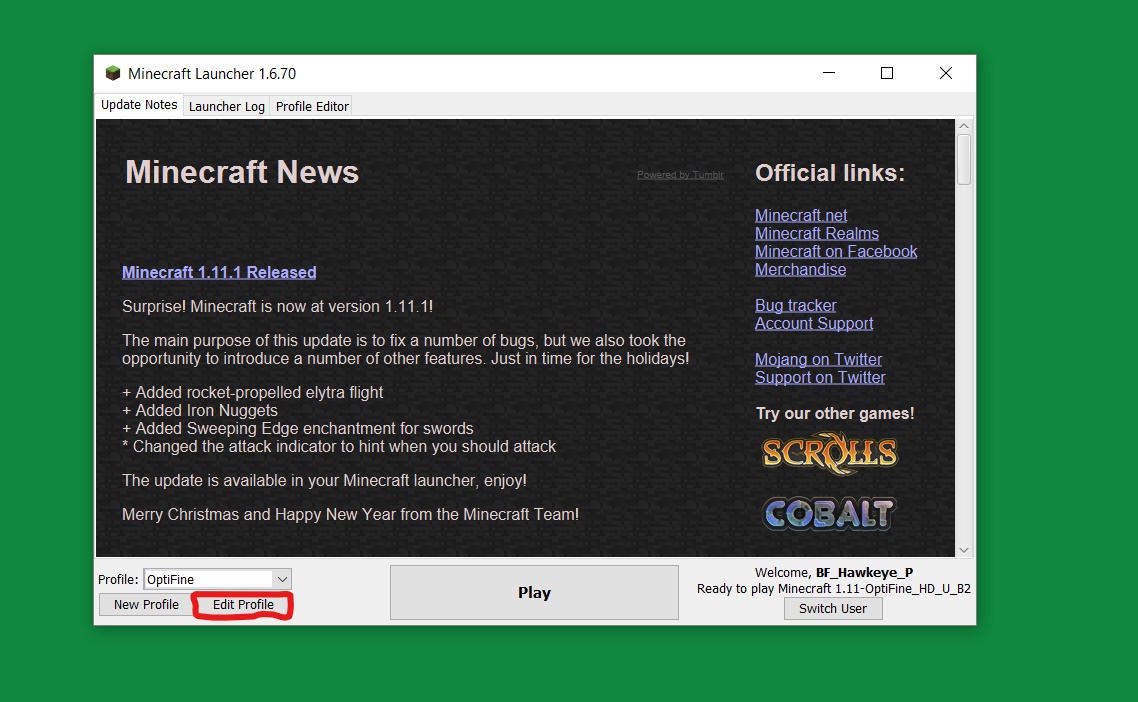
Task: Click the Switch User button
Action: [x=833, y=608]
